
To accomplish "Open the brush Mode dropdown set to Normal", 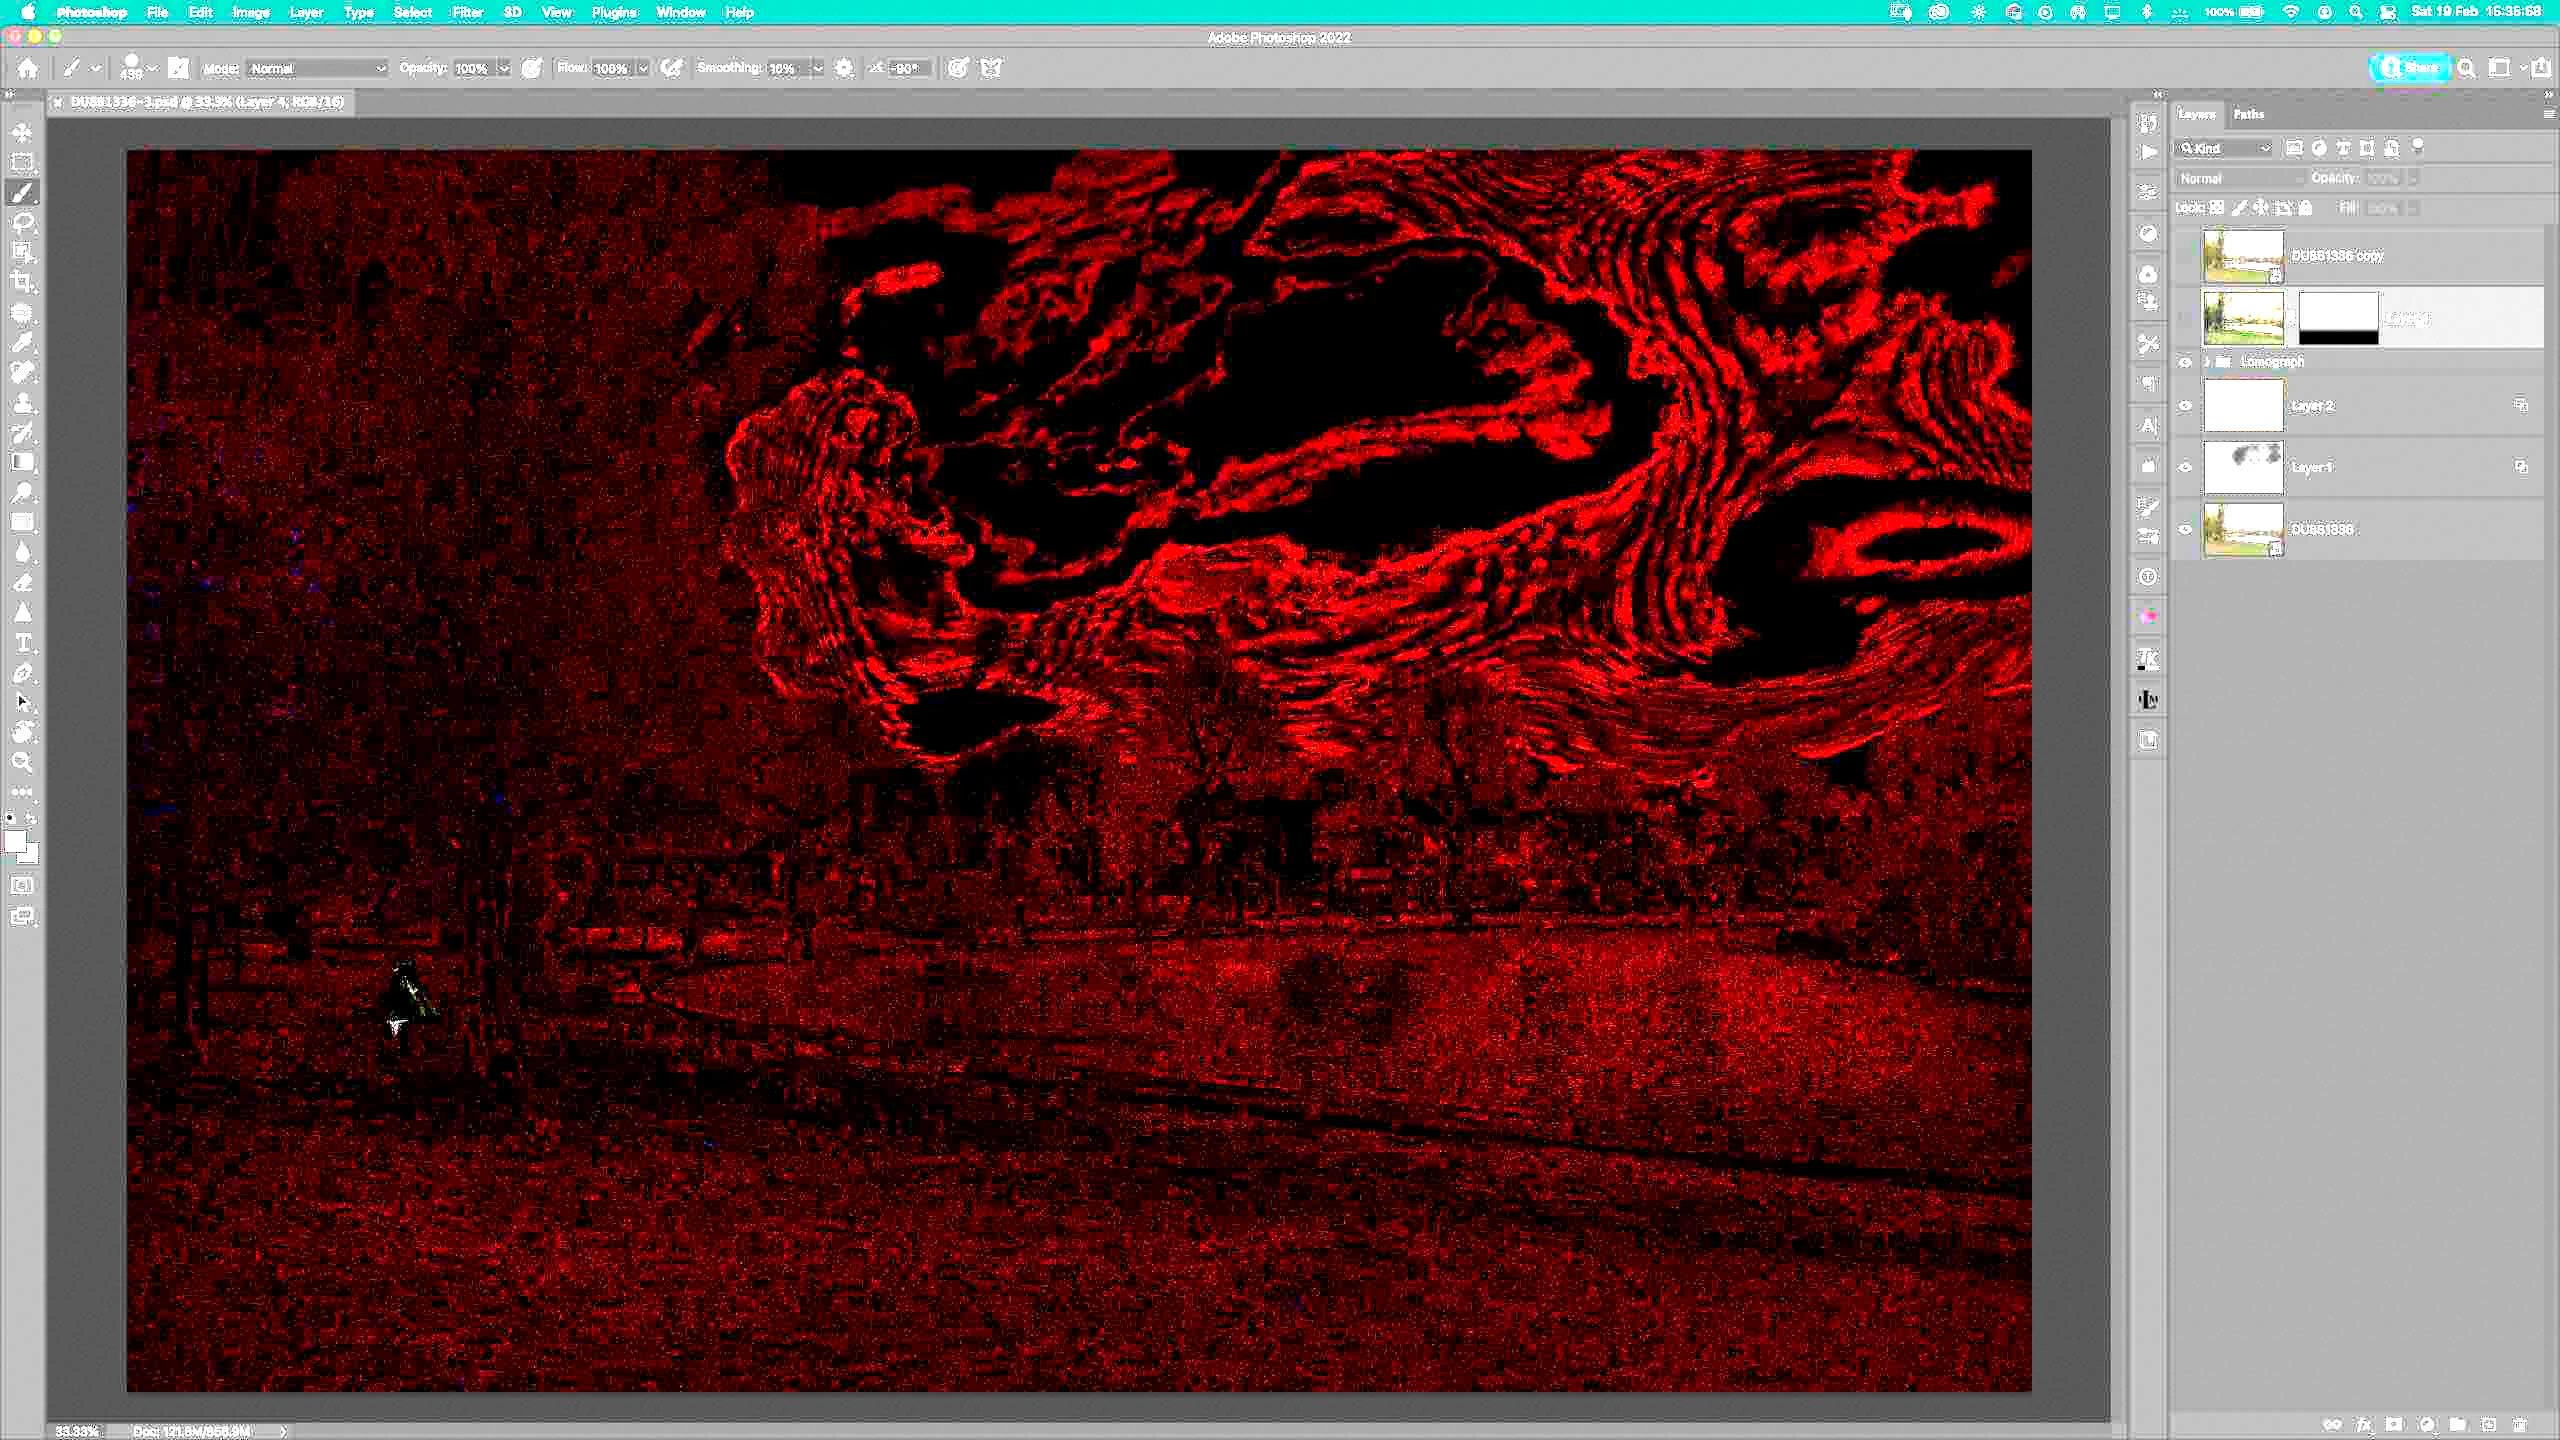I will (x=317, y=68).
